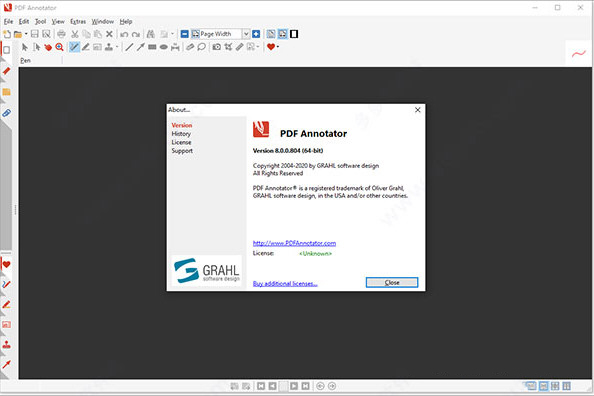594x396 pixels.
Task: Expand the Favorites heart dropdown arrow
Action: click(x=278, y=47)
